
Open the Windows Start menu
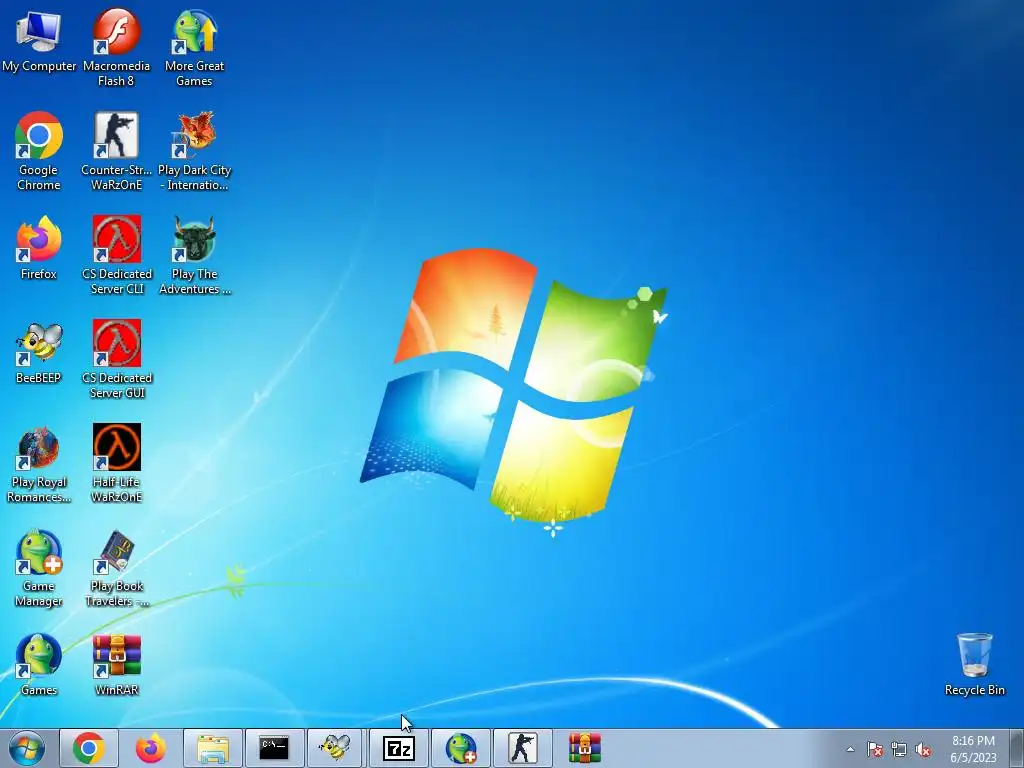click(27, 748)
